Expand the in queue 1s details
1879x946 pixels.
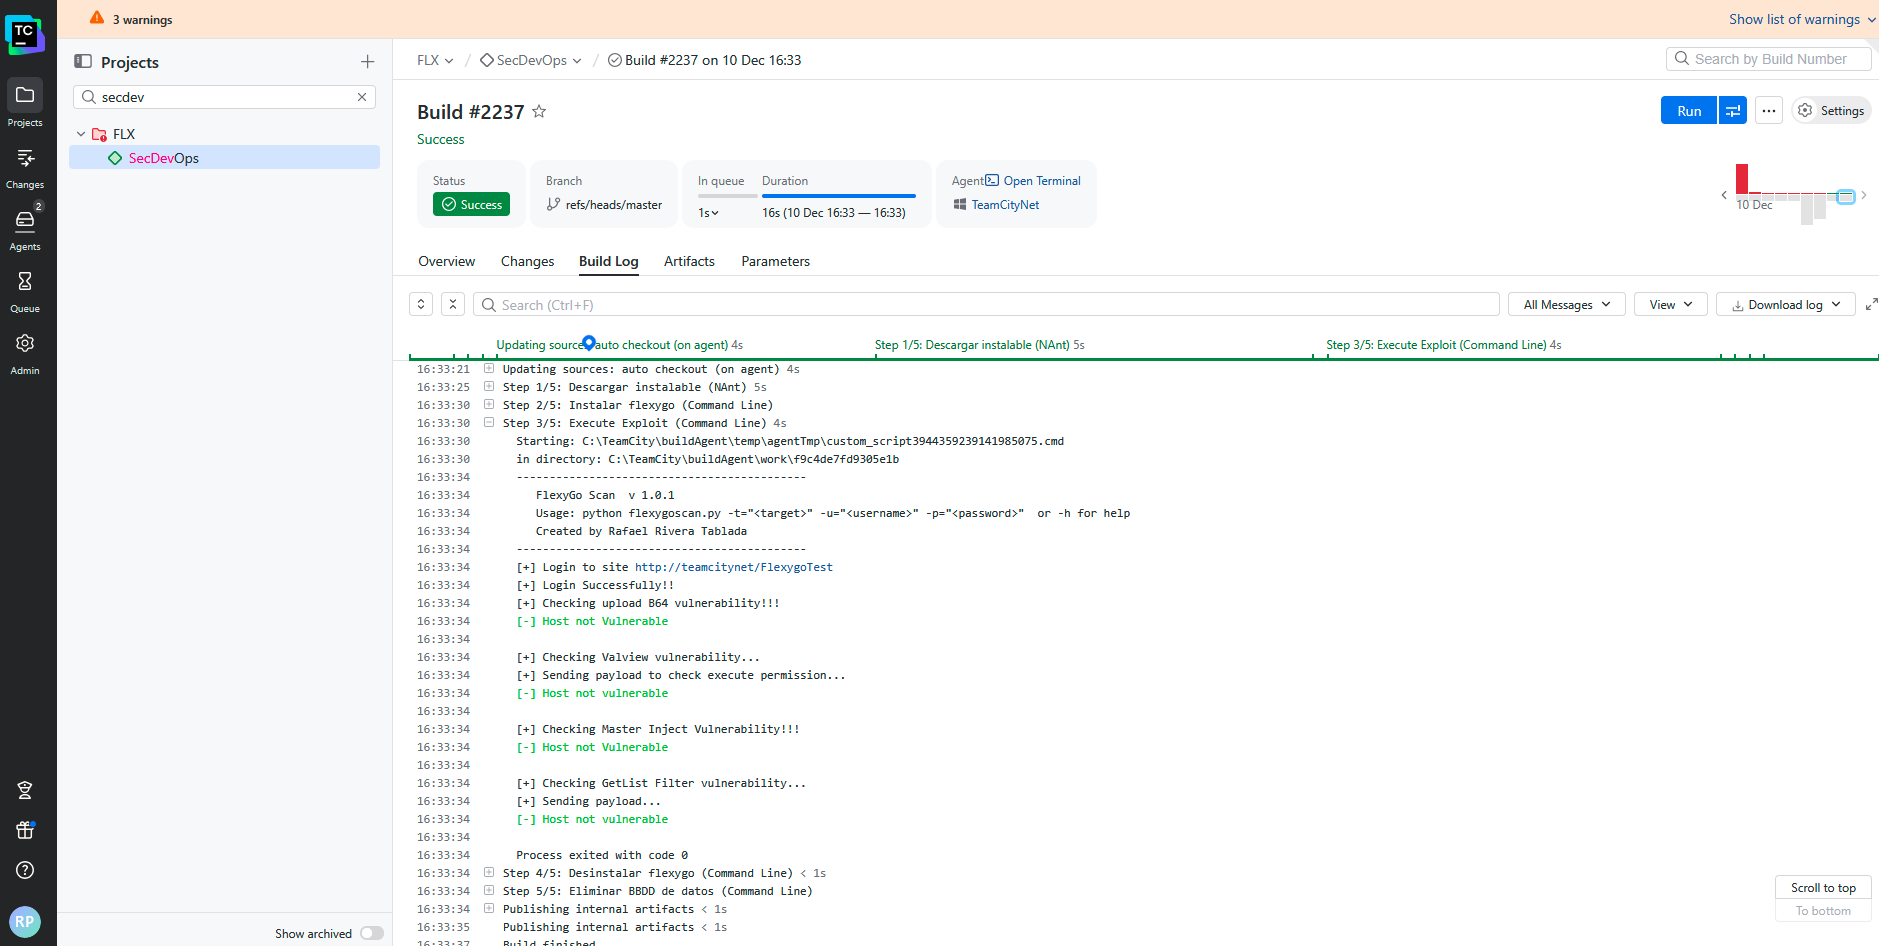coord(708,213)
